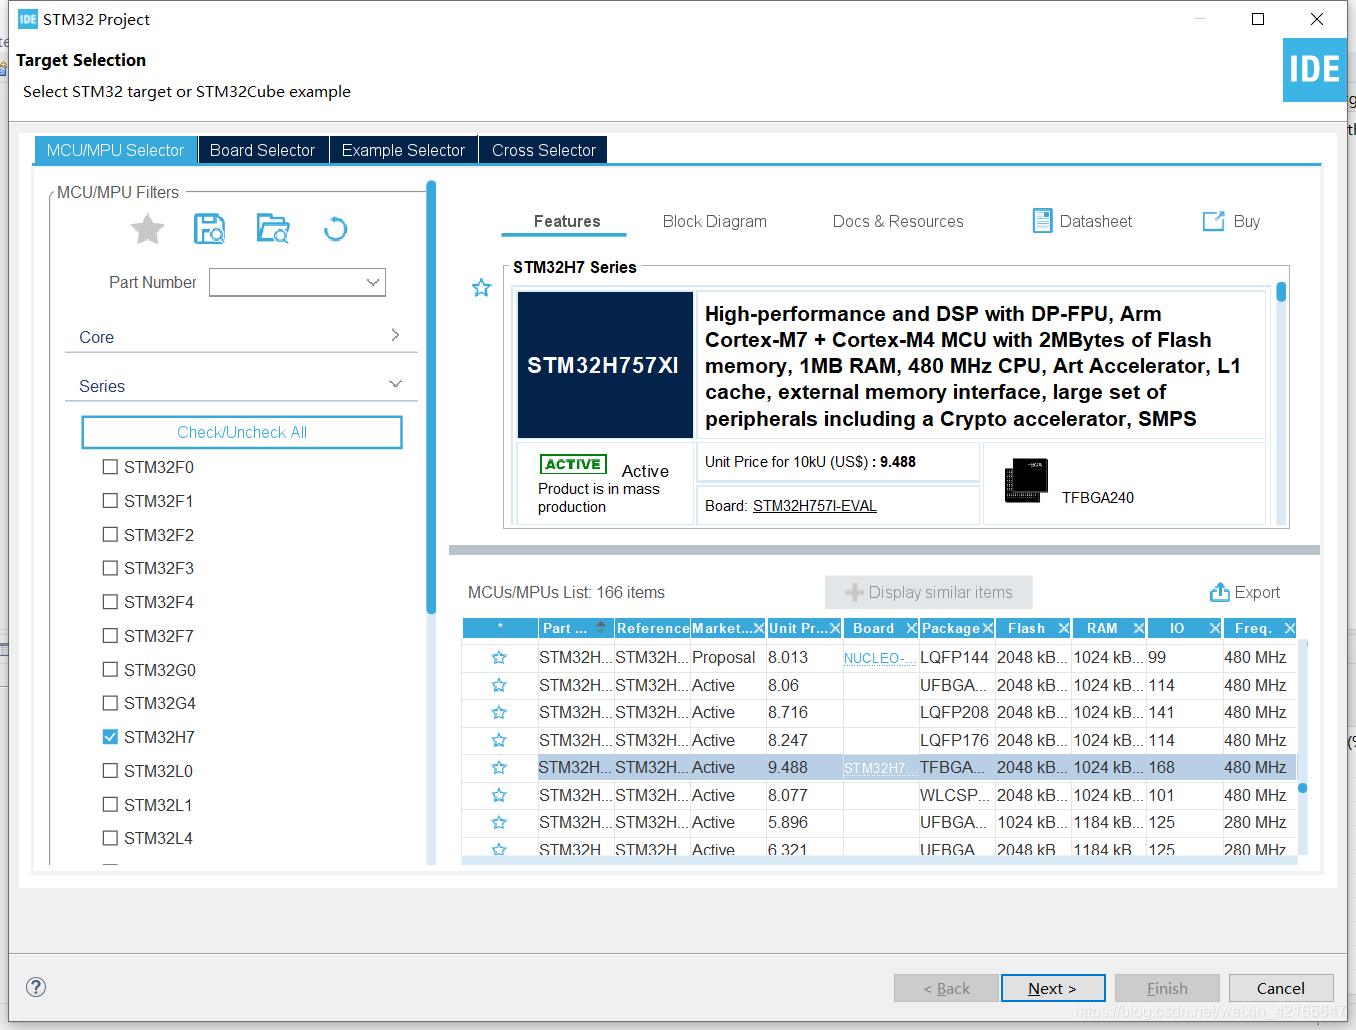Switch to Board Selector tab
Viewport: 1356px width, 1030px height.
263,150
